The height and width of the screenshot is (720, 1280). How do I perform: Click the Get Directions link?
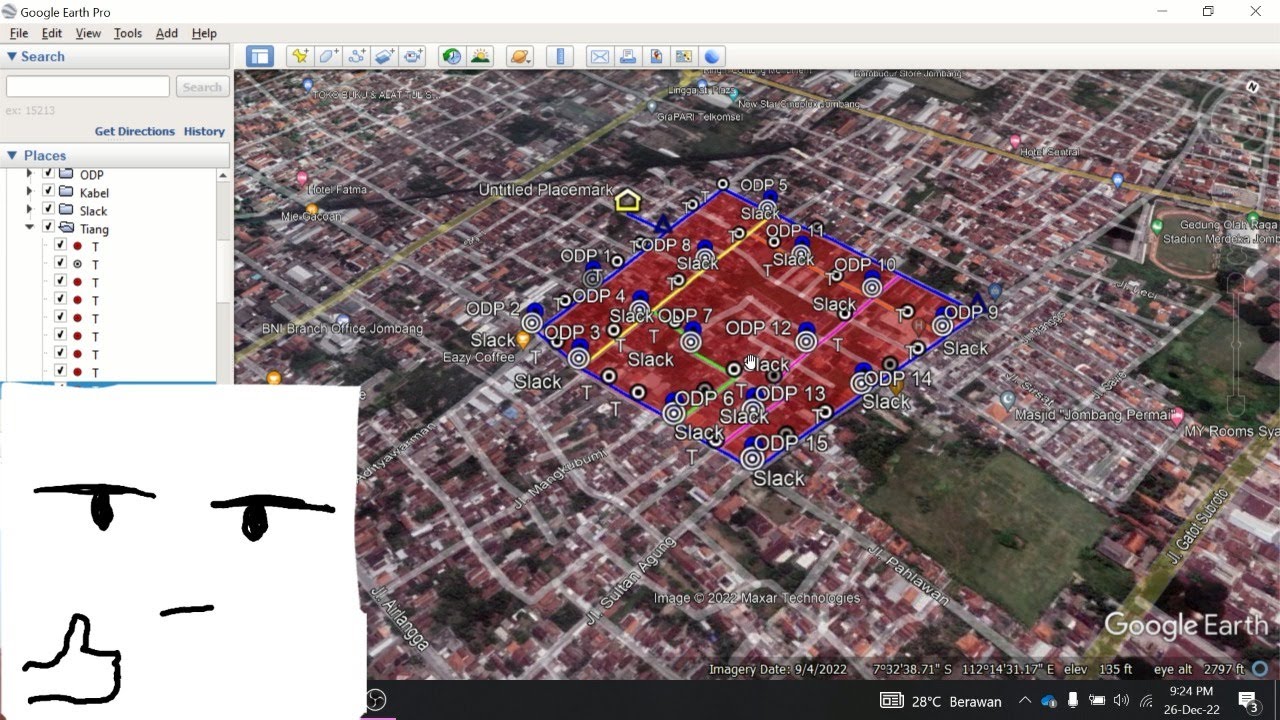tap(135, 131)
